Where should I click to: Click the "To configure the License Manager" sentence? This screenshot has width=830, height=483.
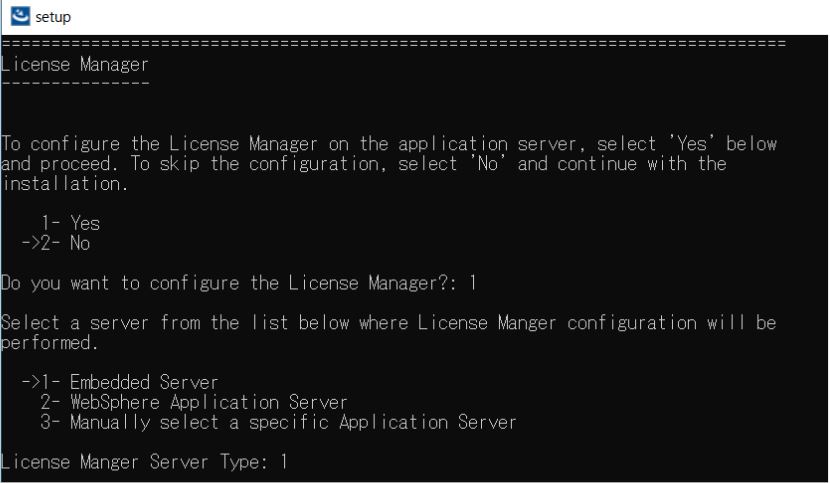tap(388, 144)
